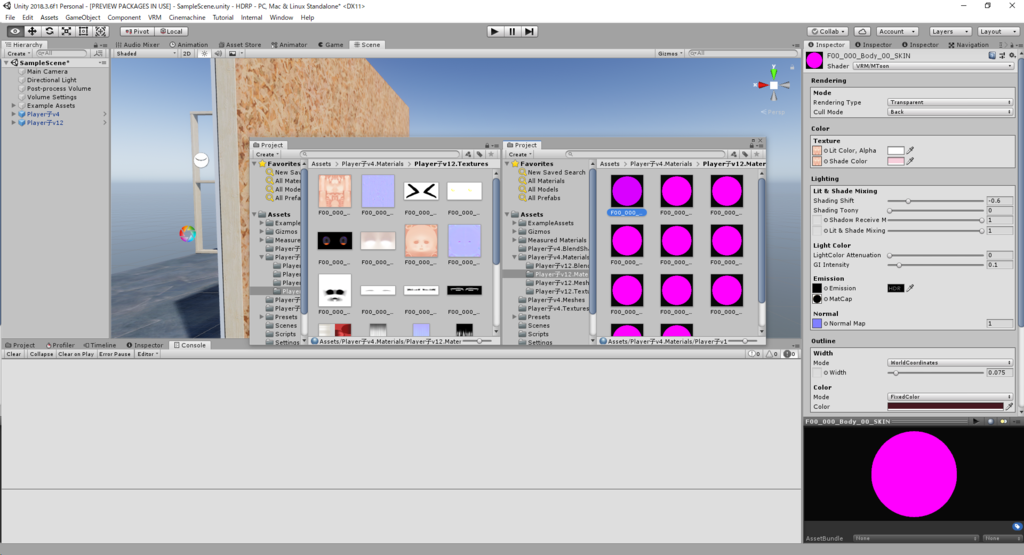Open material help book icon

992,56
